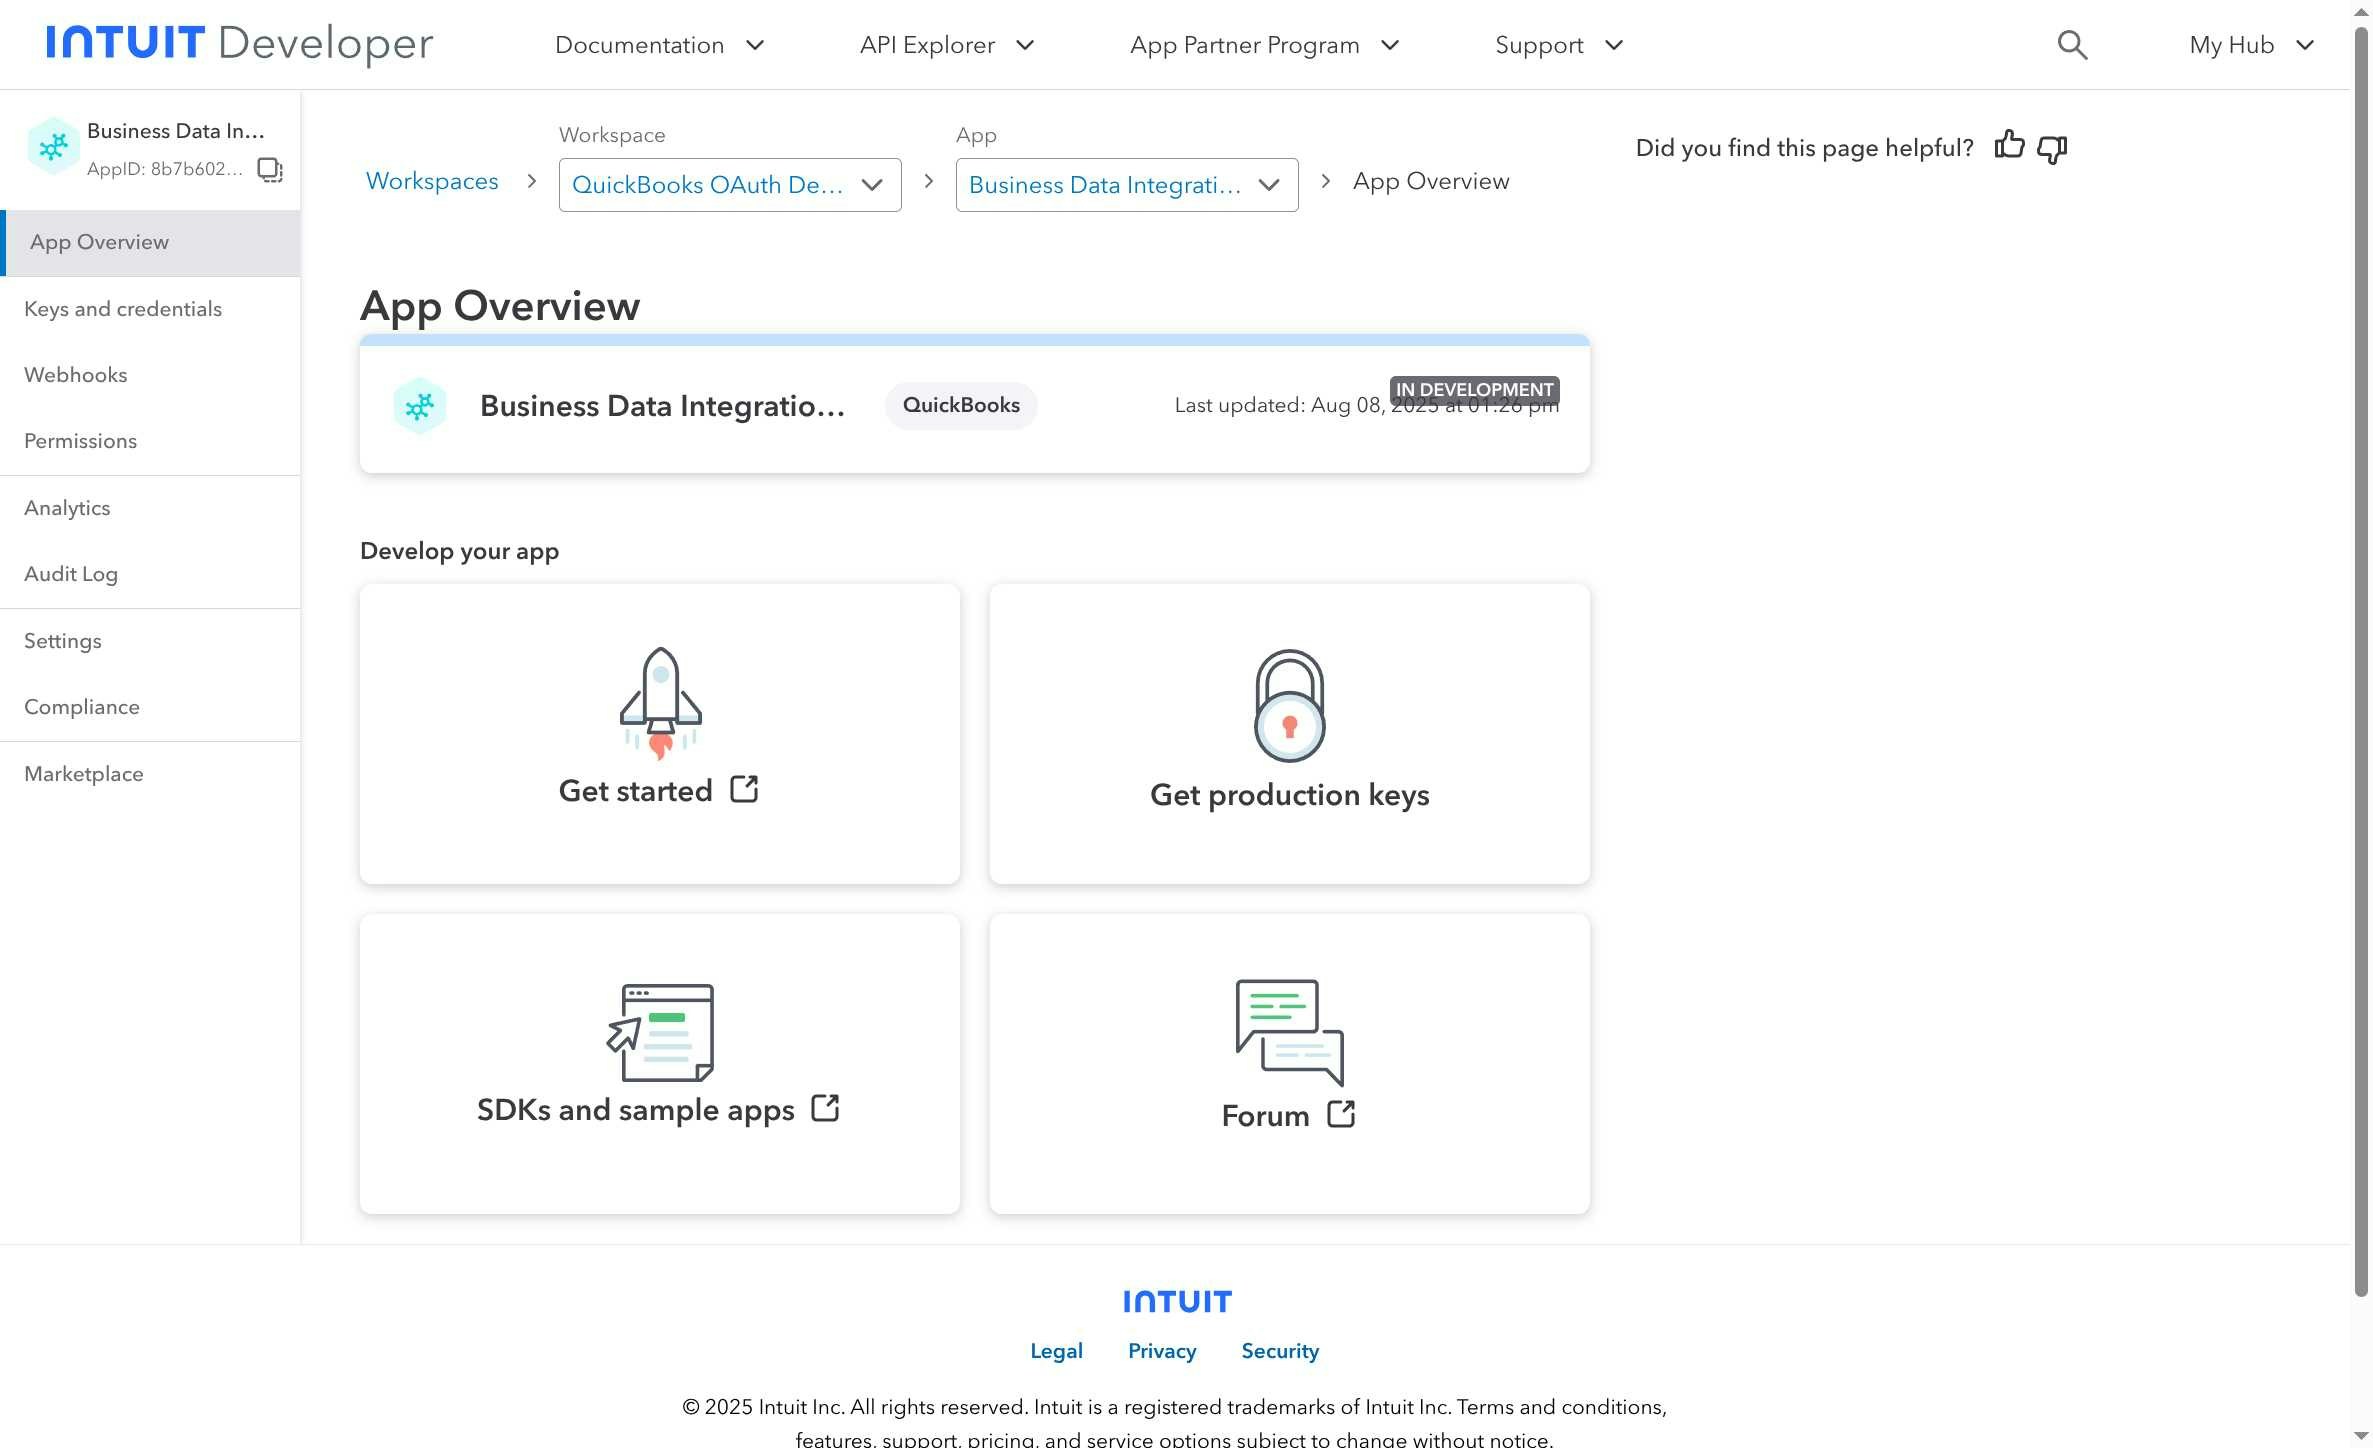The width and height of the screenshot is (2373, 1448).
Task: Open the My Hub dropdown
Action: 2252,45
